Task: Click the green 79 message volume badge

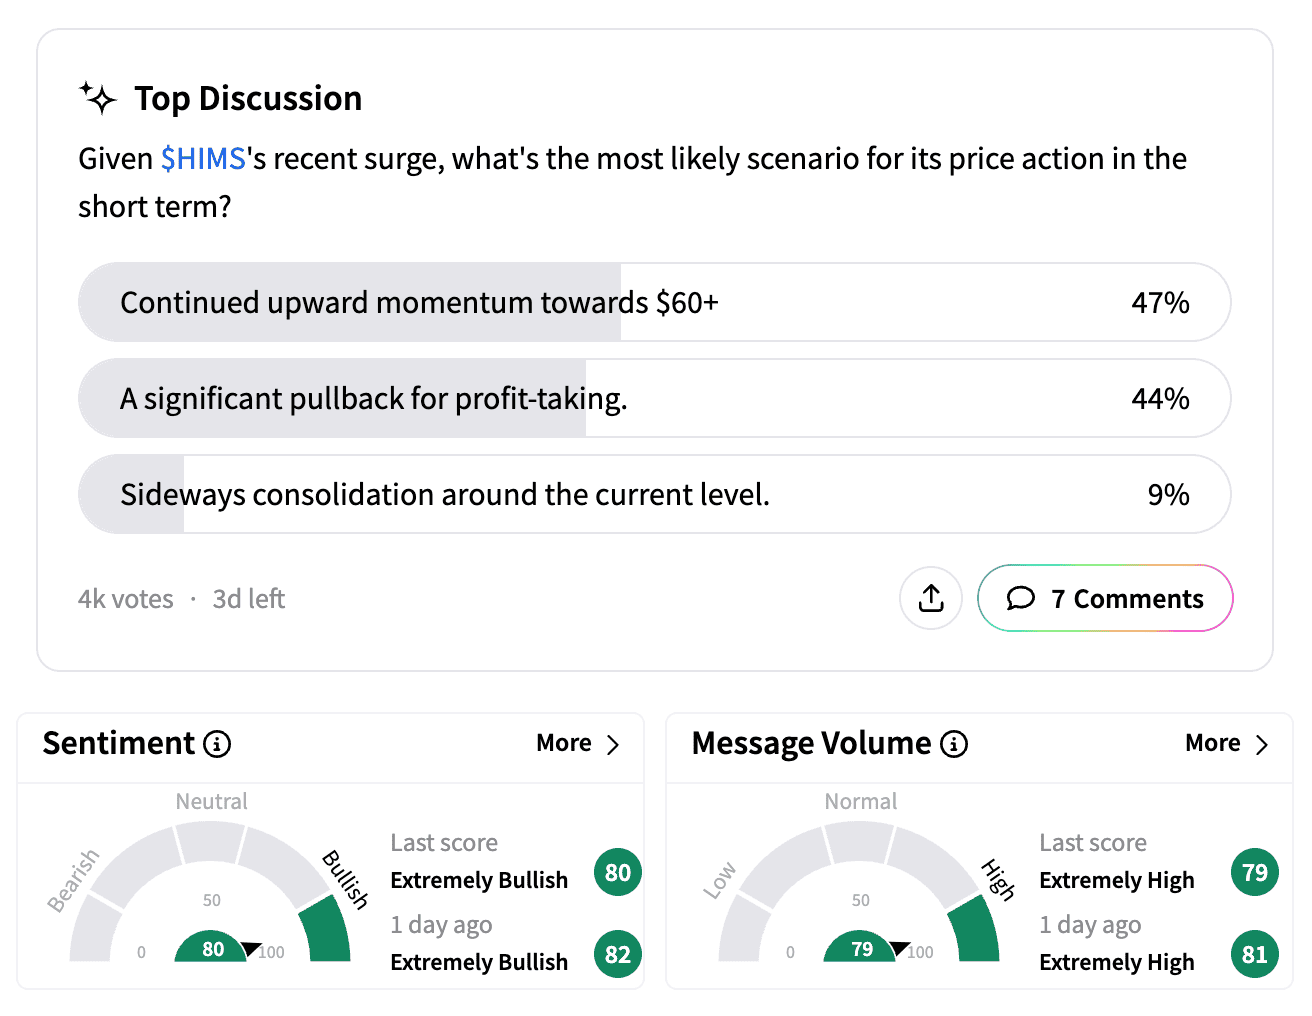Action: 1255,872
